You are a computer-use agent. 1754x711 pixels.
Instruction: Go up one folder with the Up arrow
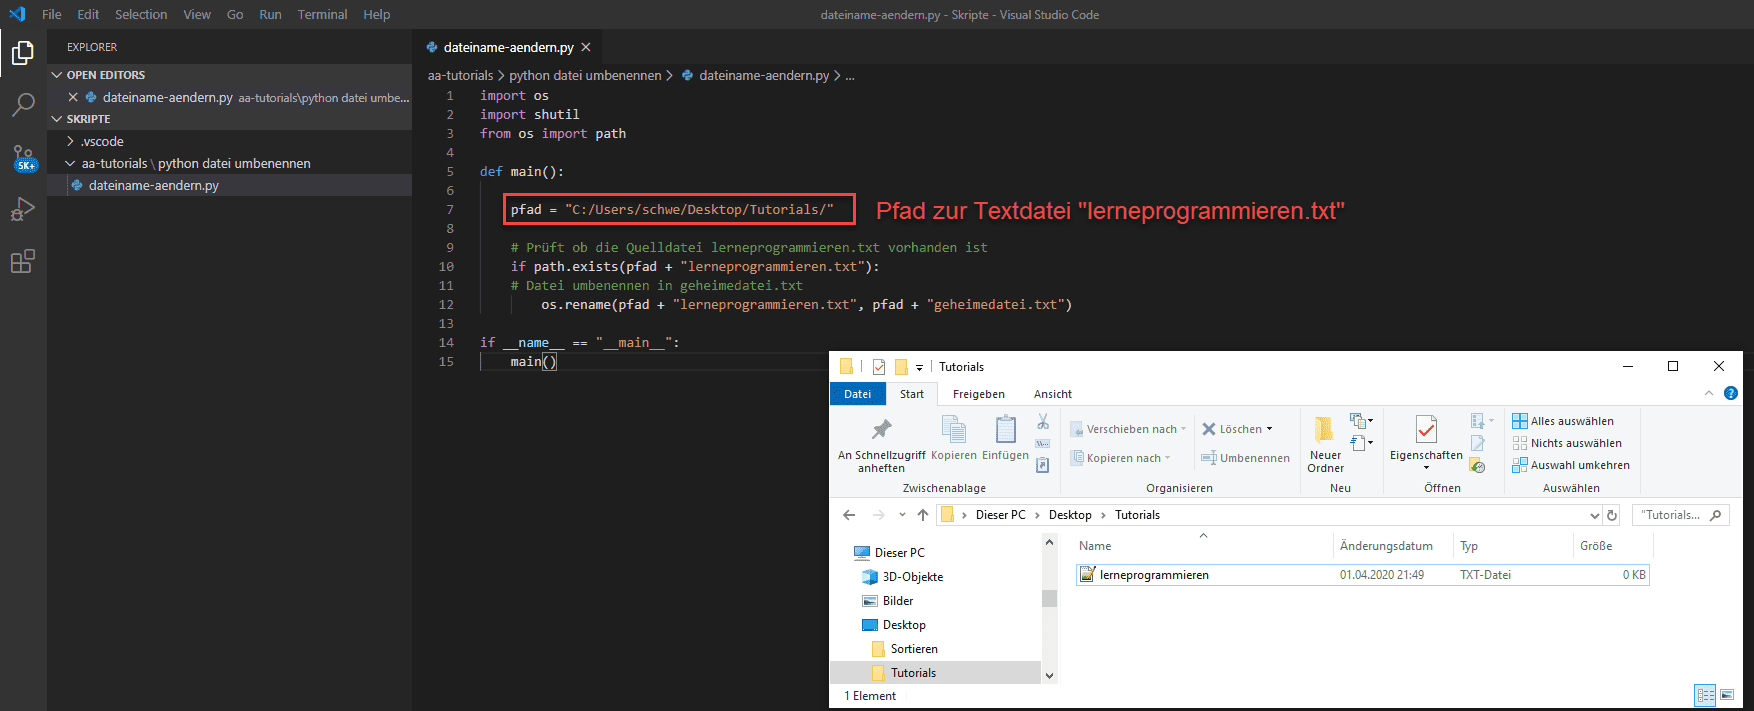[x=922, y=515]
